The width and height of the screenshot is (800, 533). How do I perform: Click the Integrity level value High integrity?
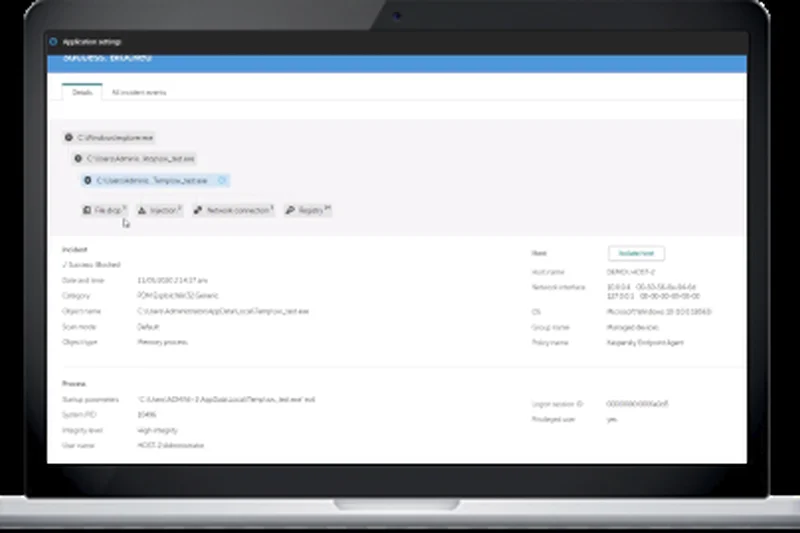(x=158, y=430)
